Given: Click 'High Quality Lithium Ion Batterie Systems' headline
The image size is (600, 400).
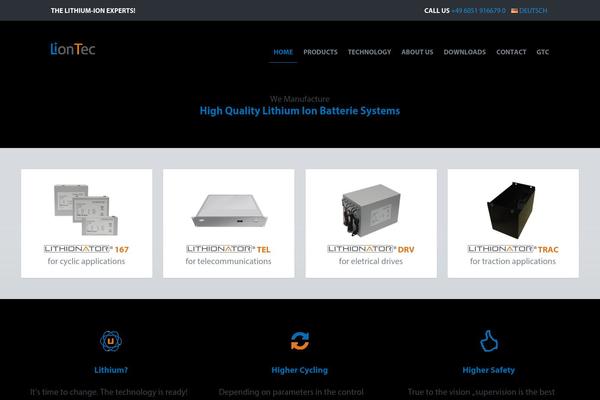Looking at the screenshot, I should pyautogui.click(x=300, y=111).
